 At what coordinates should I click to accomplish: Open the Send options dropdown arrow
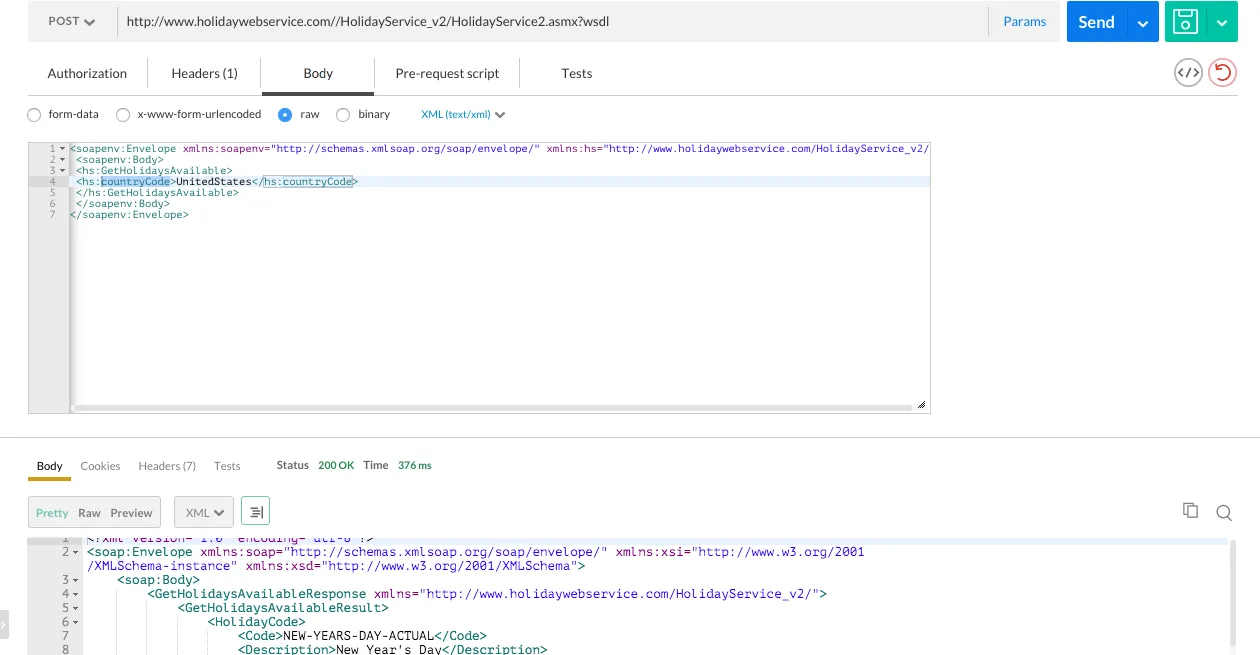click(x=1143, y=22)
